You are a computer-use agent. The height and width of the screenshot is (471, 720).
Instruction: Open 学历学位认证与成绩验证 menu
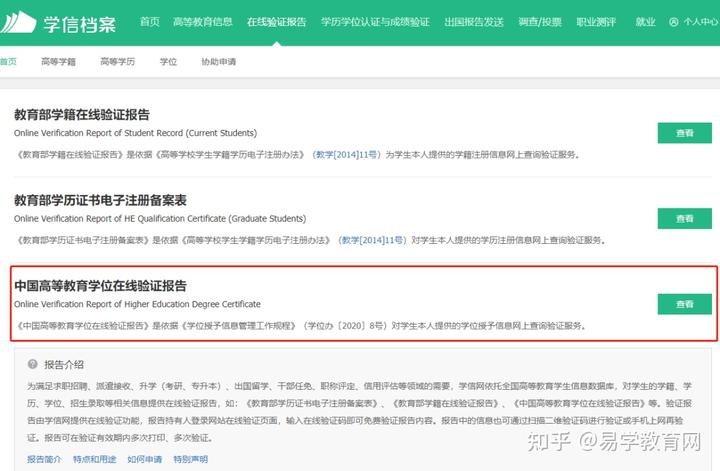tap(375, 22)
